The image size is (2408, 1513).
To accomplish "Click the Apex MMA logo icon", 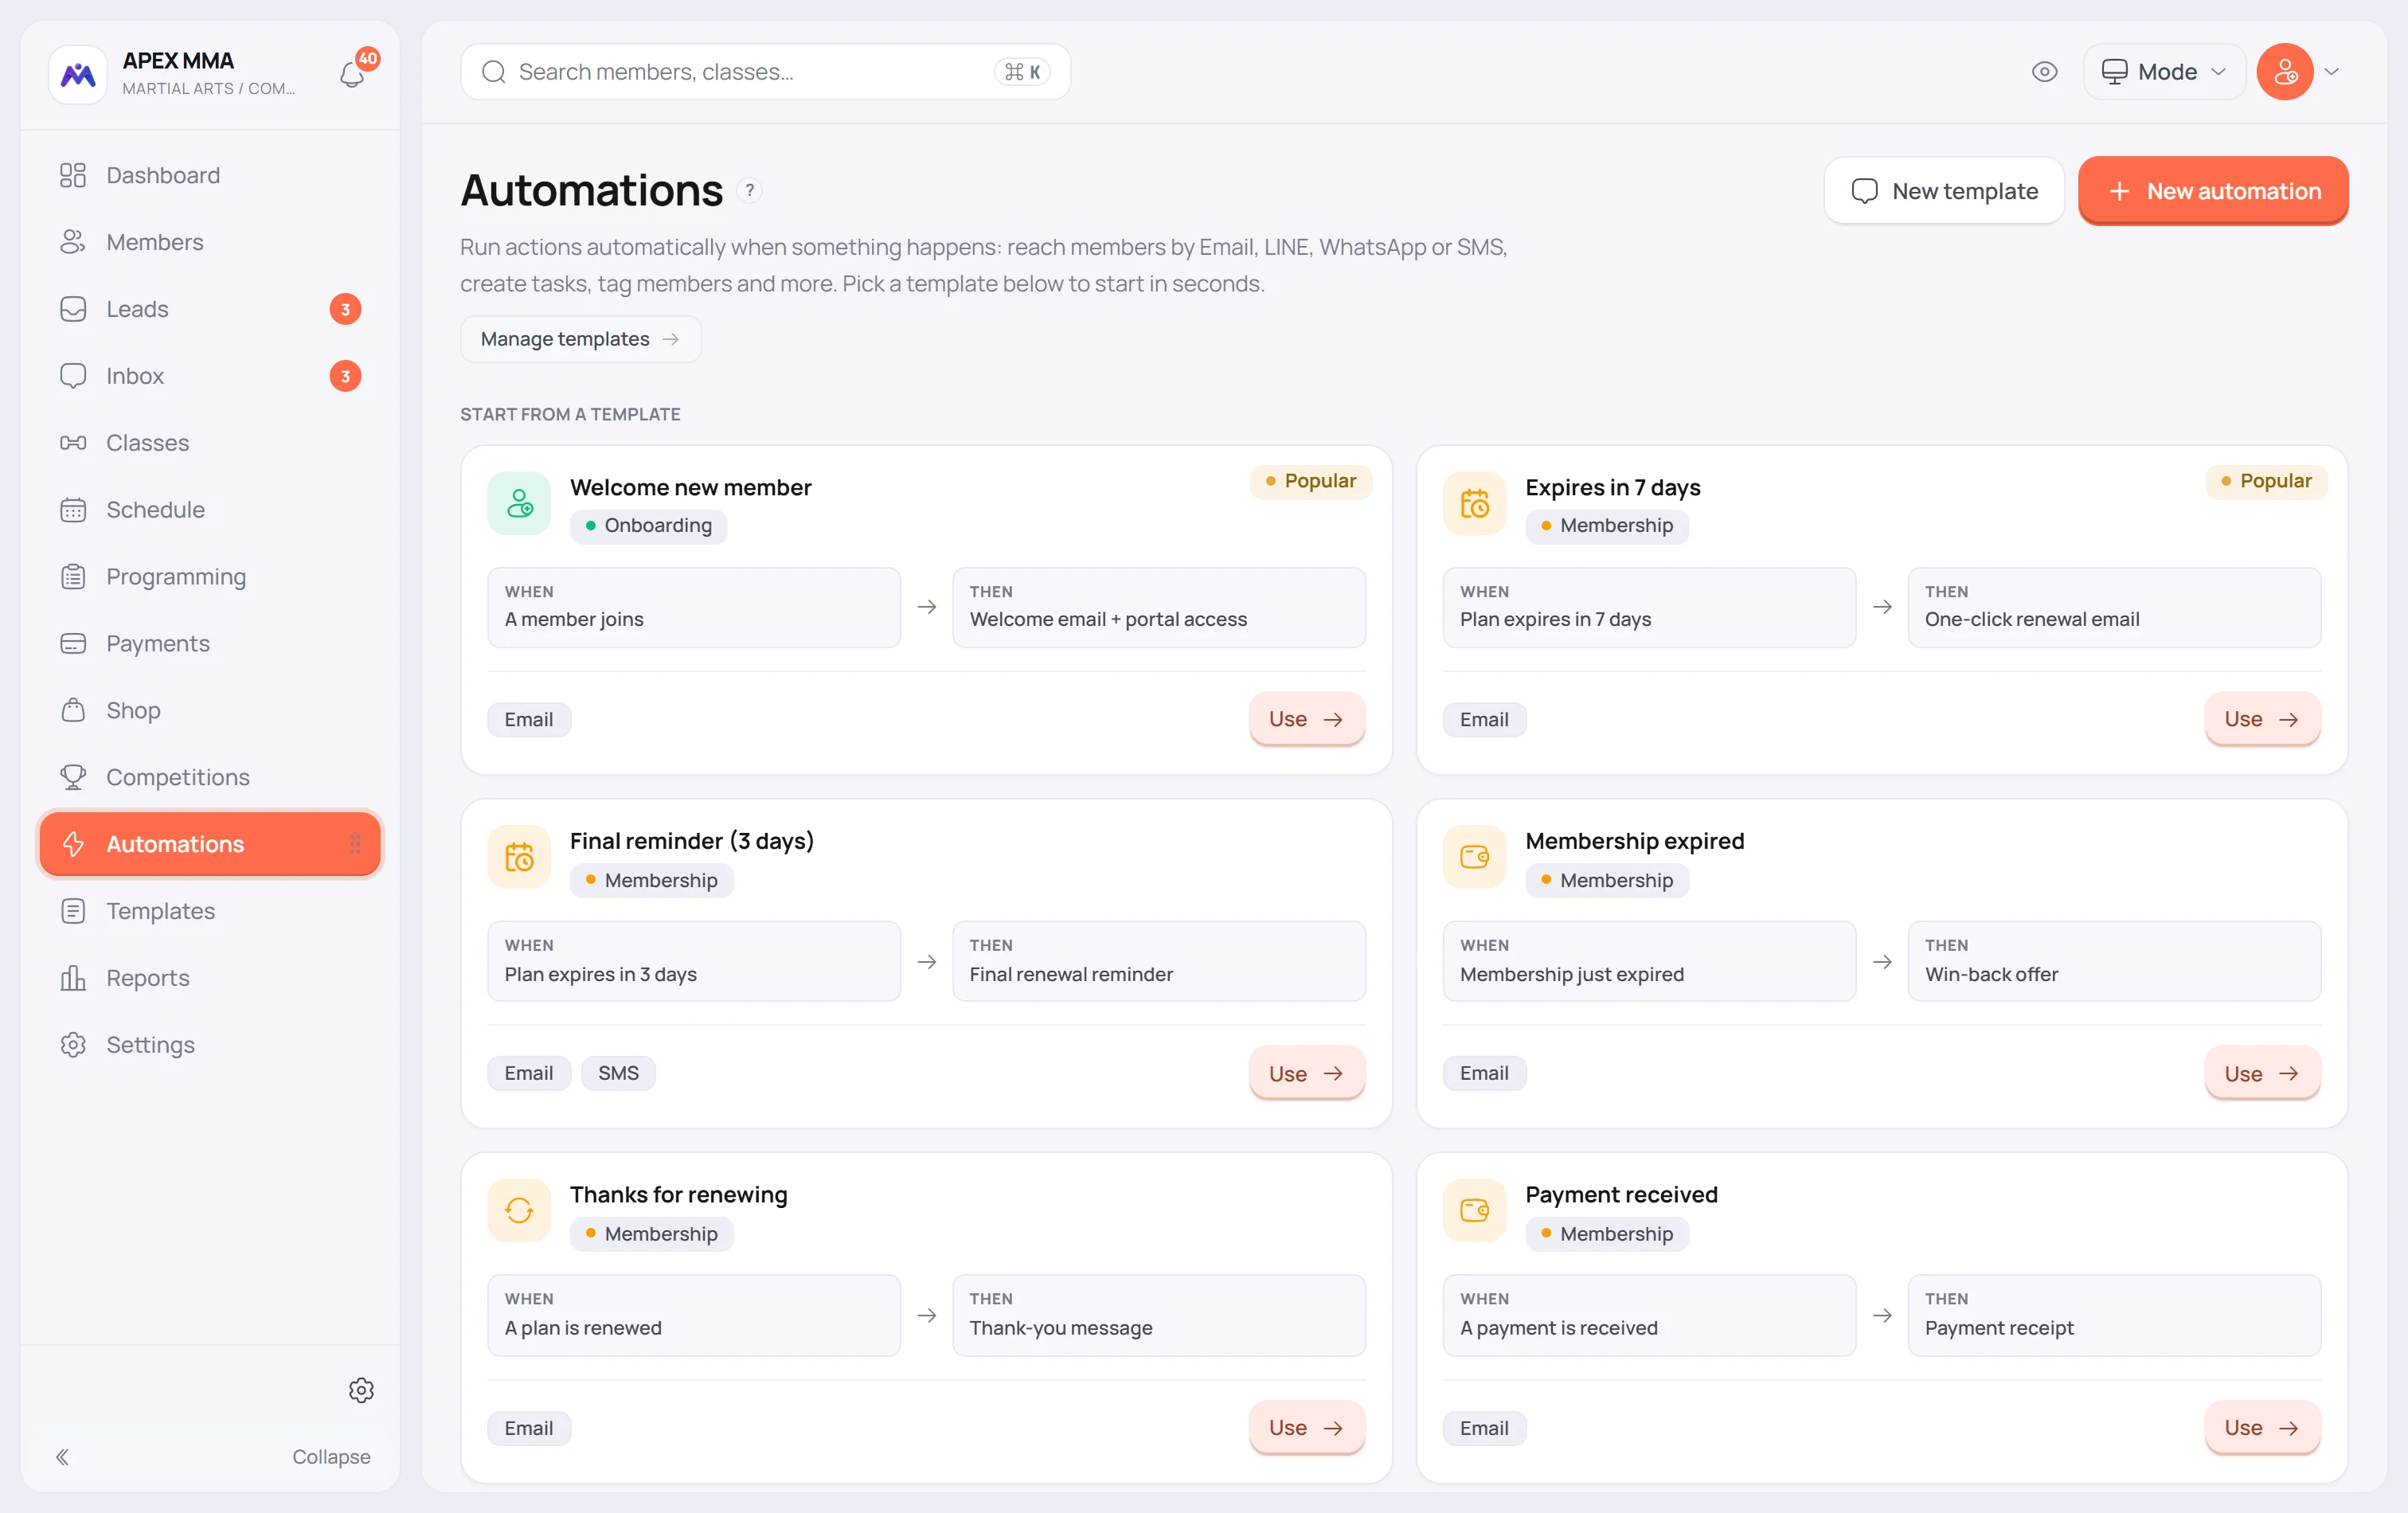I will [78, 73].
